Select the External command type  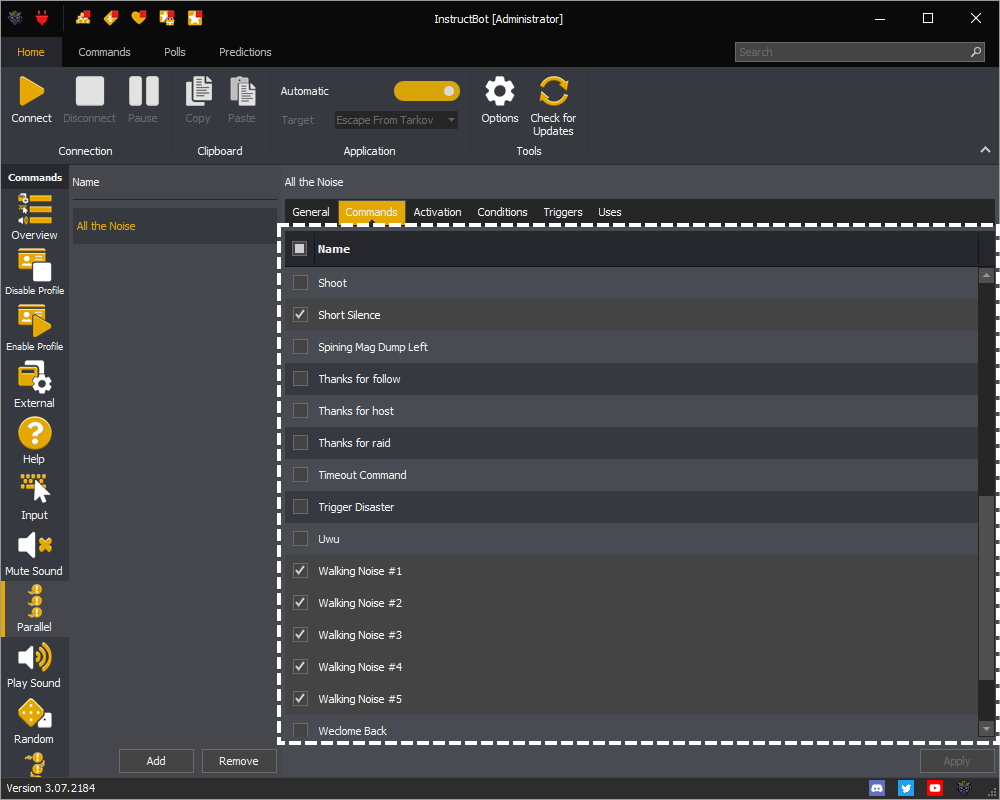[34, 385]
